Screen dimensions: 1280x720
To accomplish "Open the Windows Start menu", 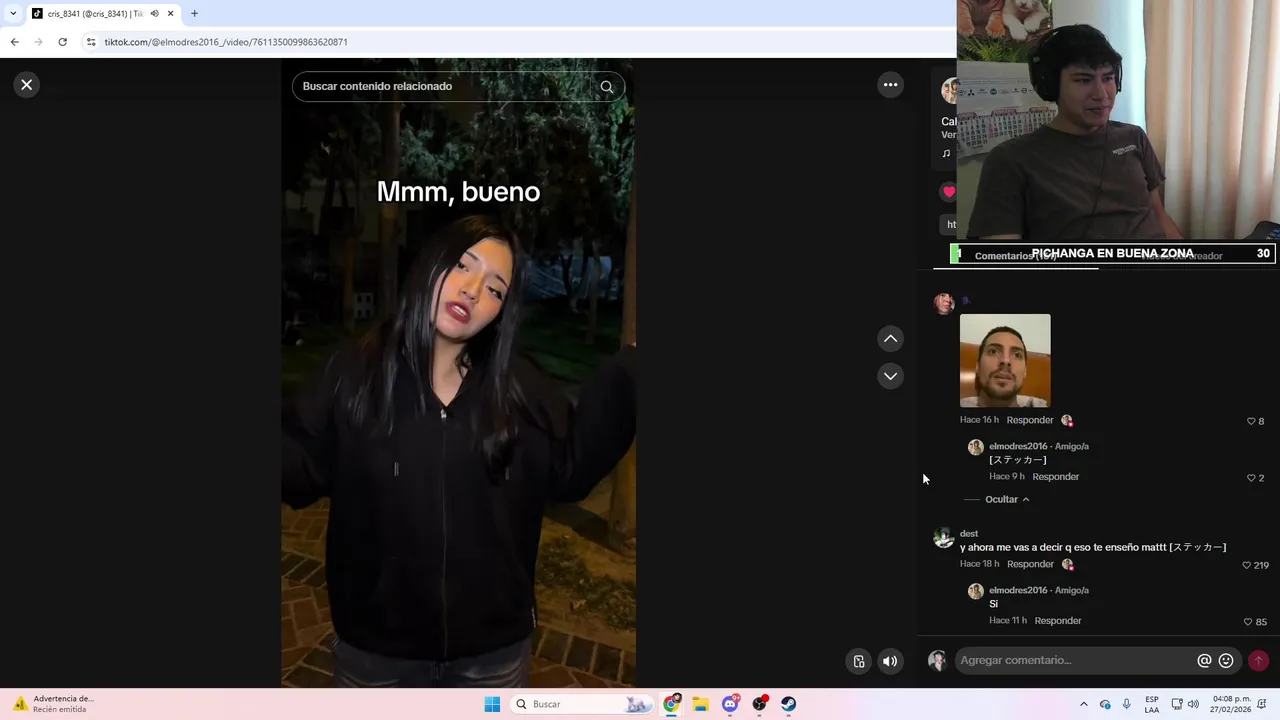I will (492, 704).
